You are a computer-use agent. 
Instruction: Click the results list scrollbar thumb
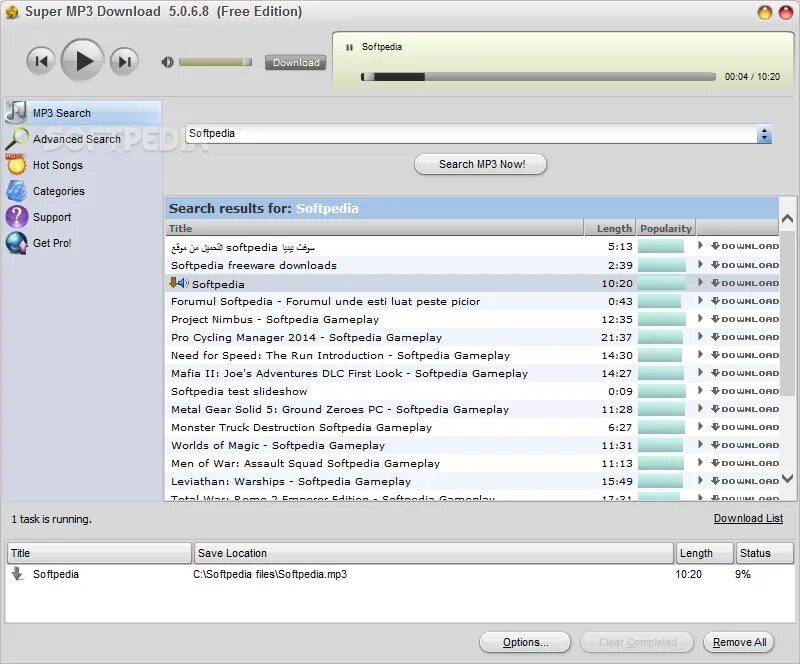pyautogui.click(x=788, y=312)
